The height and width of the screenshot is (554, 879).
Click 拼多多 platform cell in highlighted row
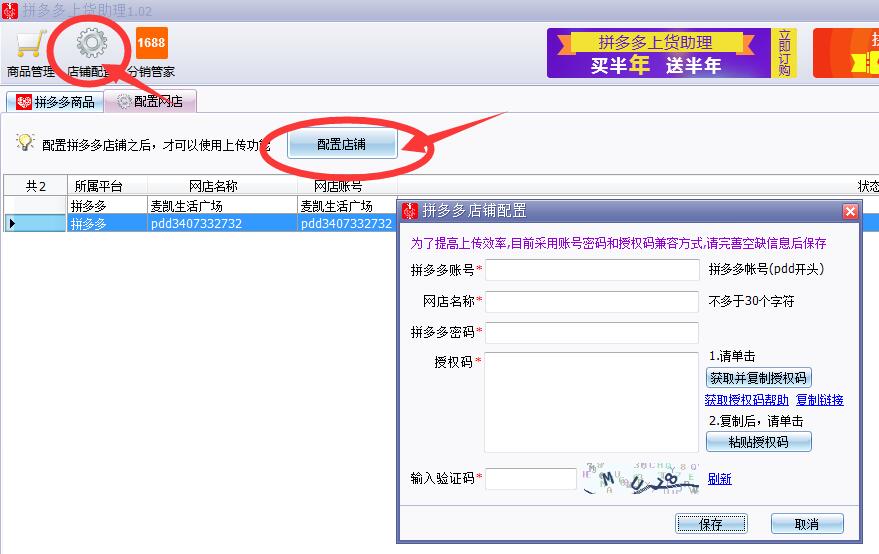(x=107, y=224)
